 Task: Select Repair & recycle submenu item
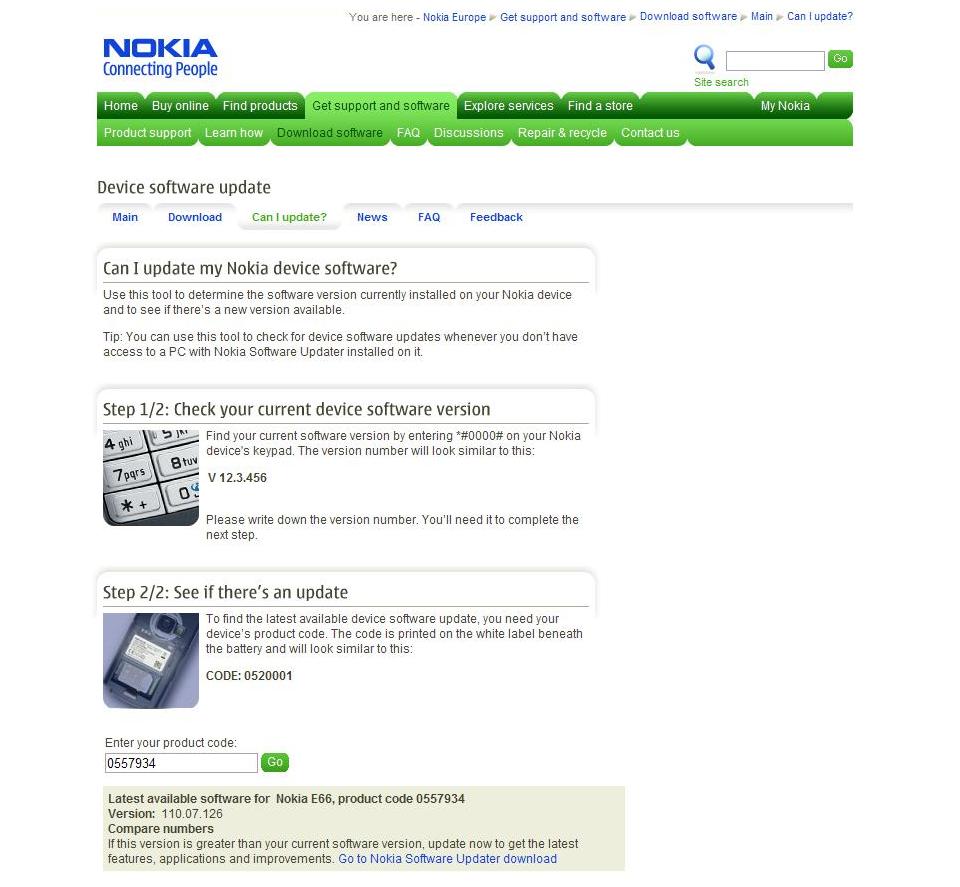pyautogui.click(x=562, y=133)
